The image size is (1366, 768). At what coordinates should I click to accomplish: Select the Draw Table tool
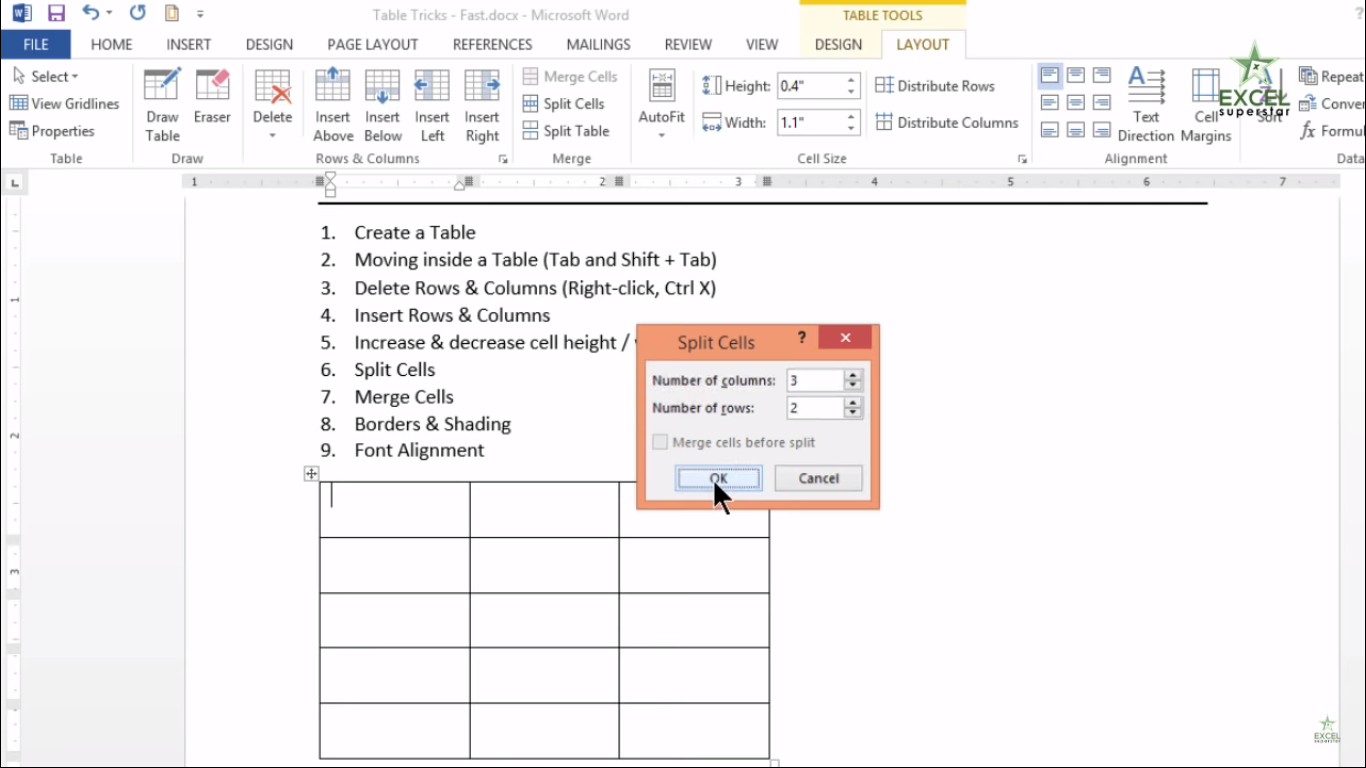[x=162, y=105]
